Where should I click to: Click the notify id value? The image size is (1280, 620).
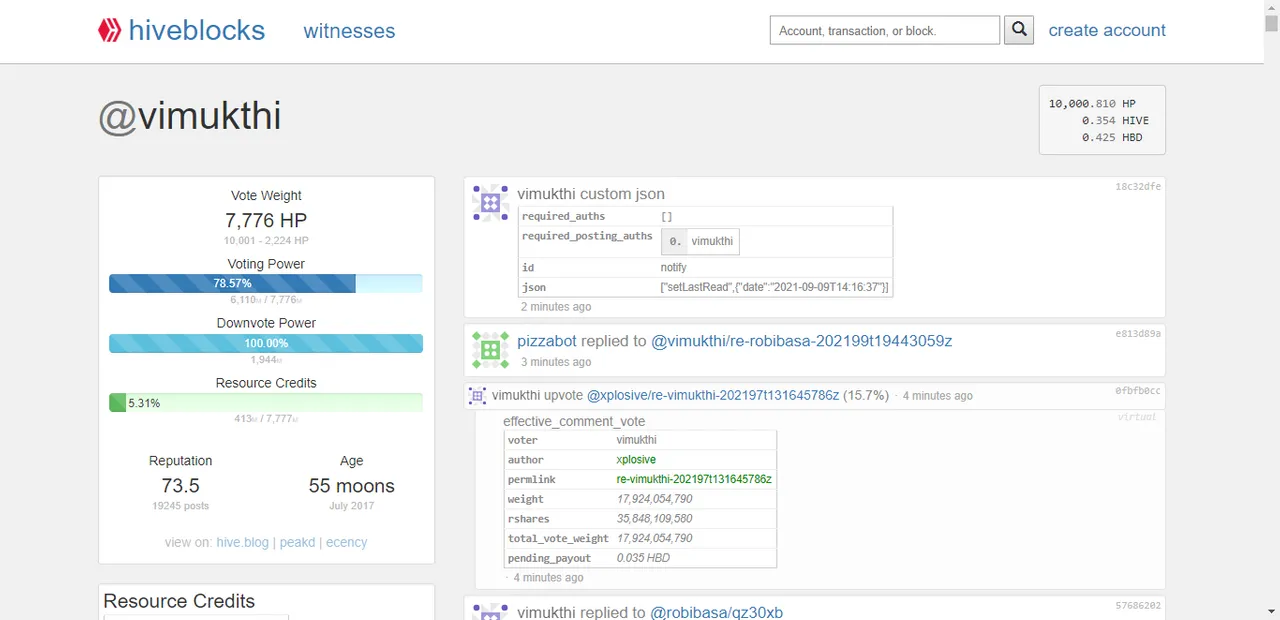click(x=673, y=267)
